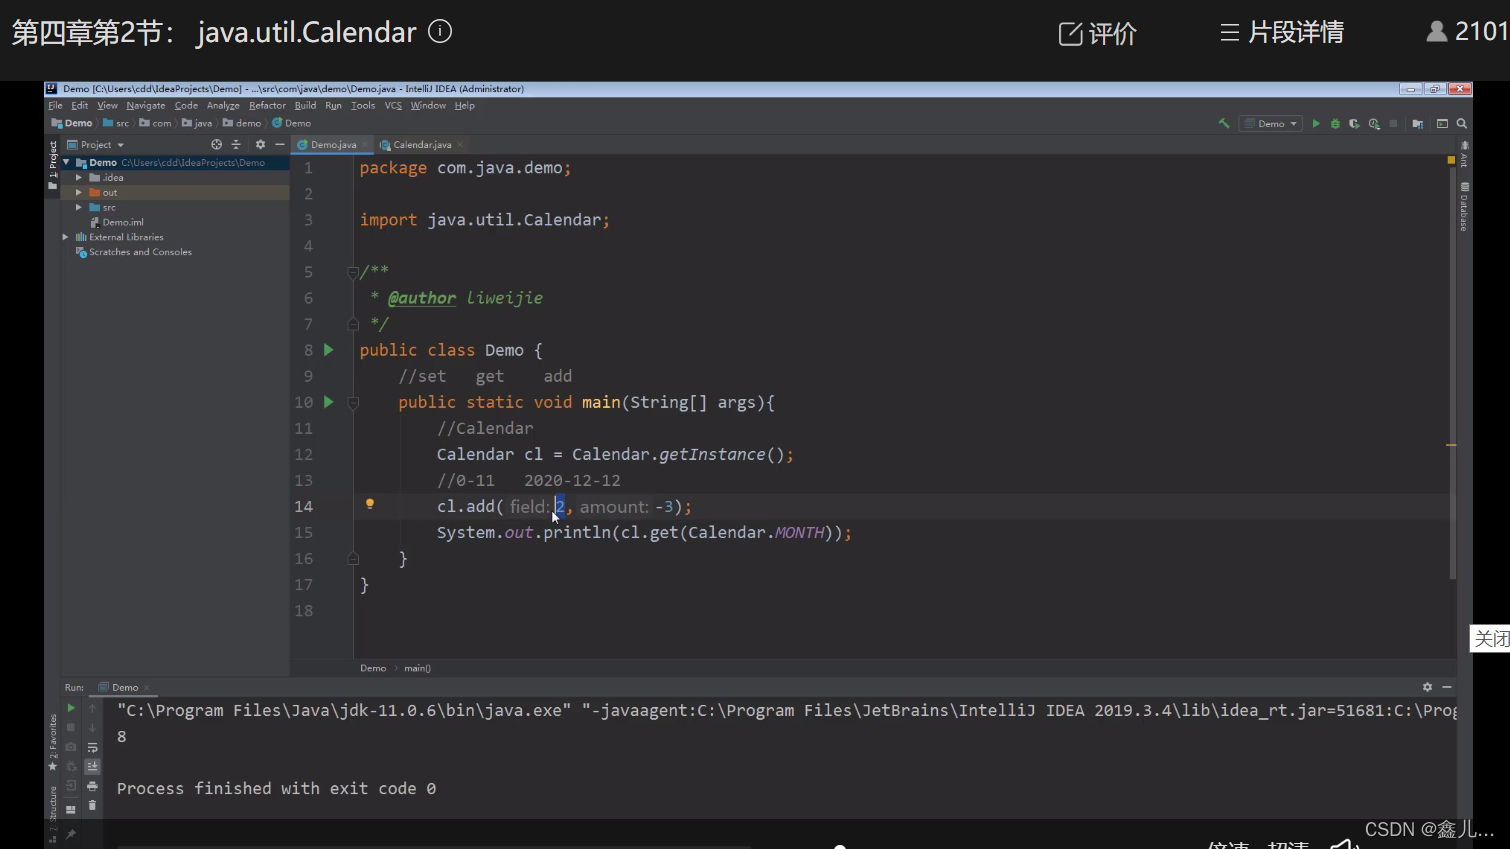Run Demo with coverage icon
The image size is (1510, 849).
pyautogui.click(x=1354, y=124)
